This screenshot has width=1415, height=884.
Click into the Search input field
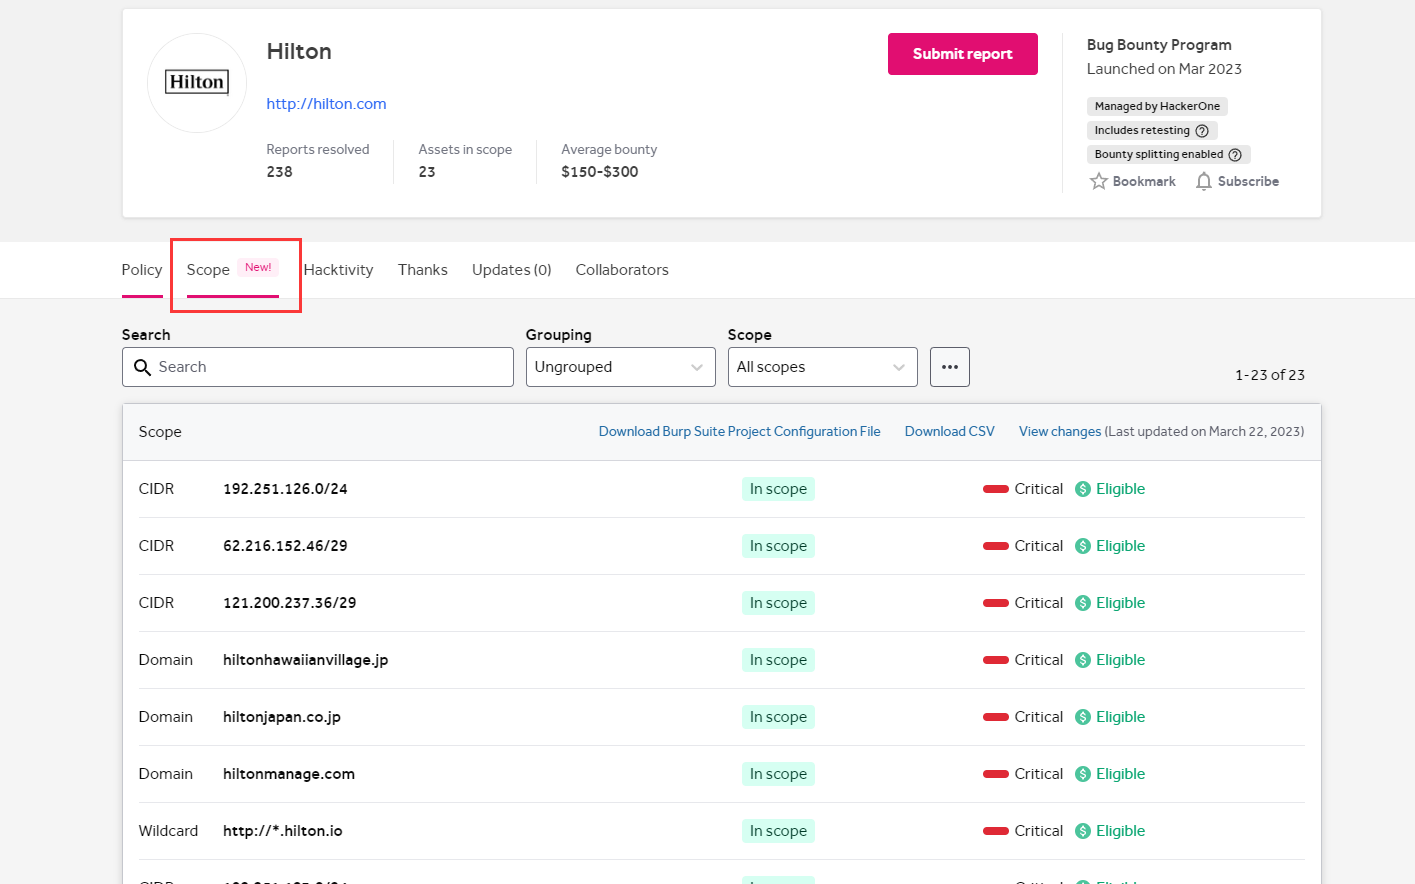pos(318,367)
